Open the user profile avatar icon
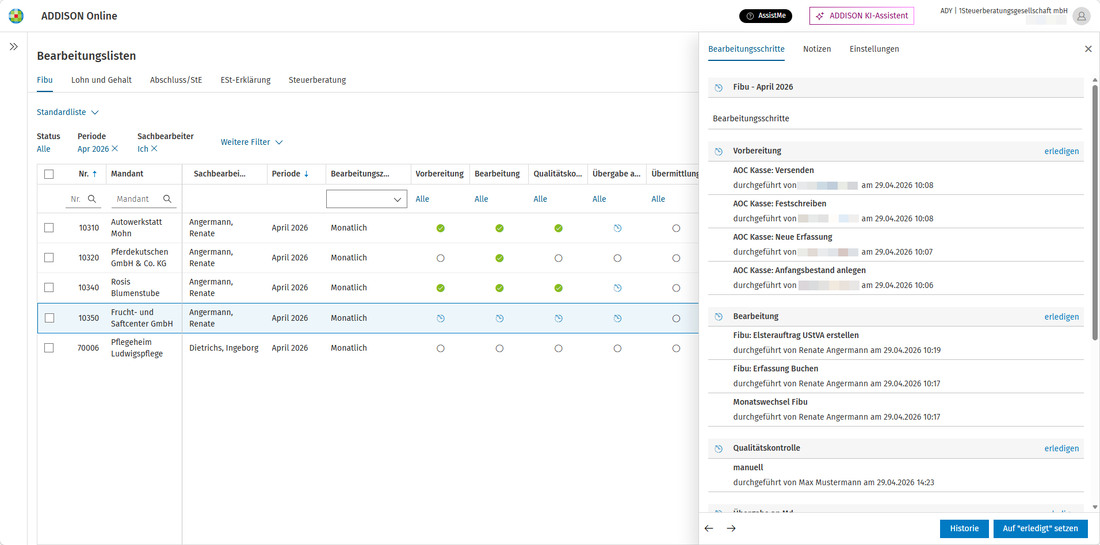Screen dimensions: 1100x545 point(1080,16)
